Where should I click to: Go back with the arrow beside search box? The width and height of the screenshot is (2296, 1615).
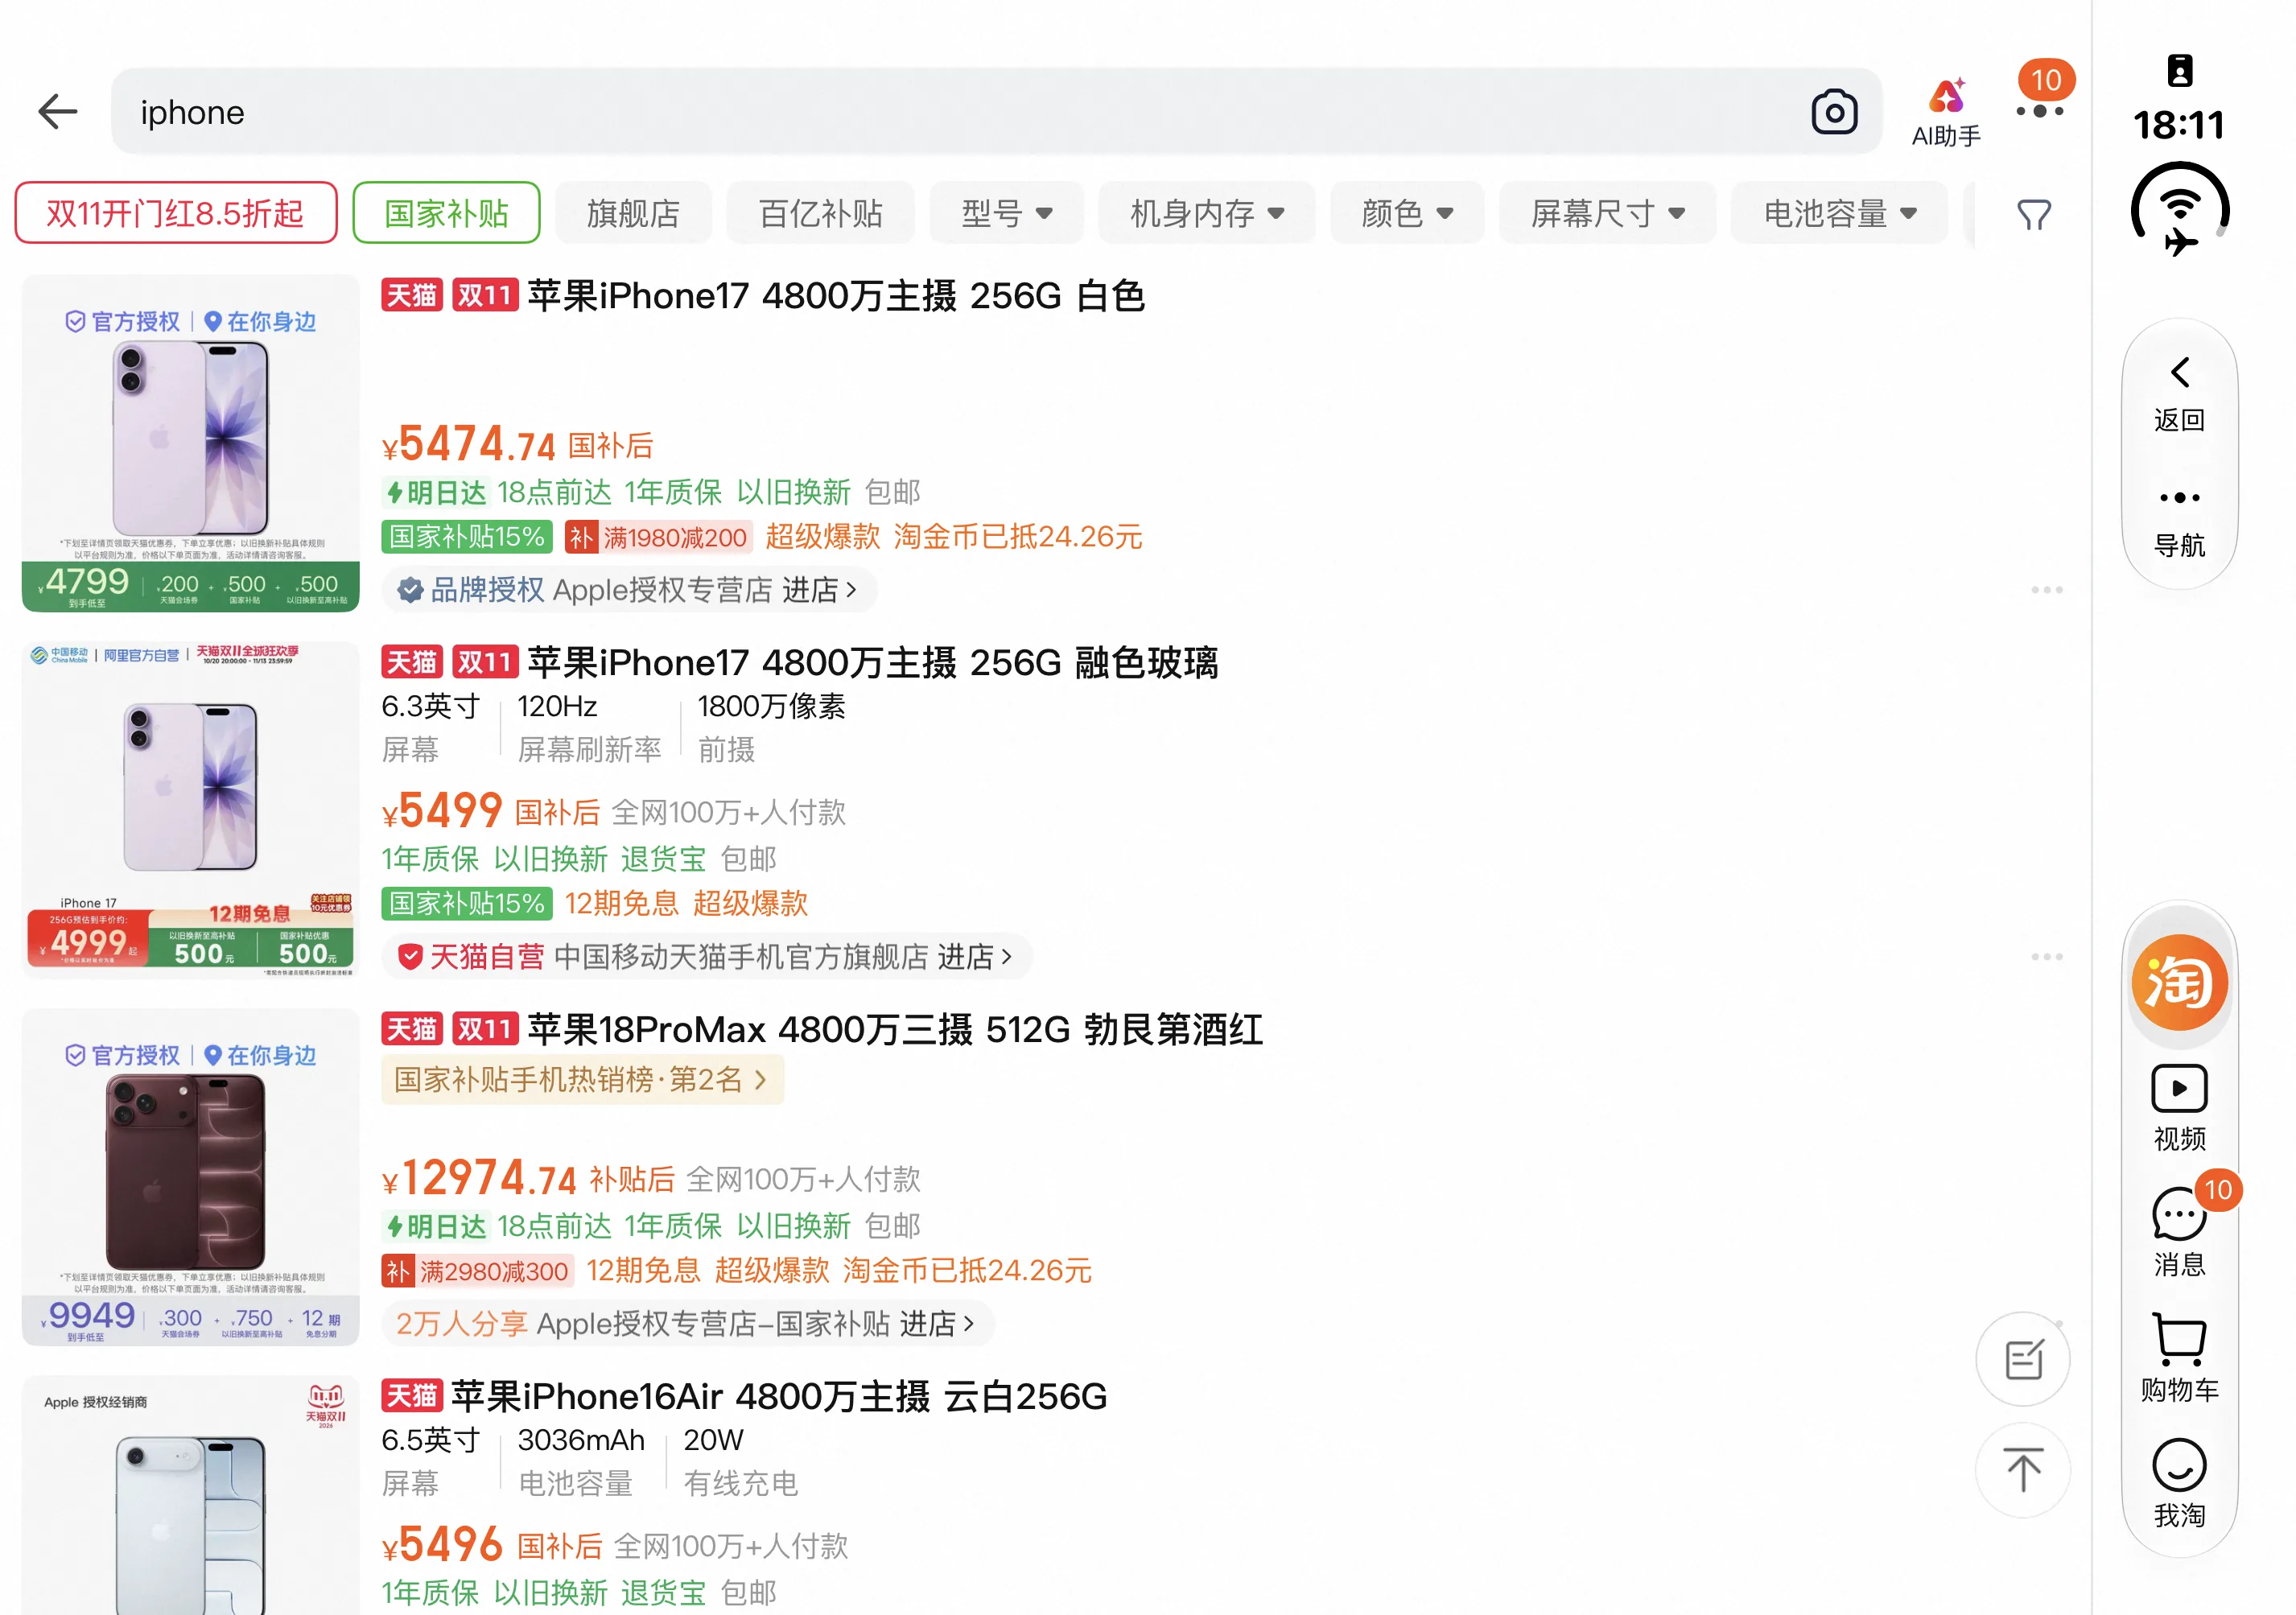tap(57, 112)
